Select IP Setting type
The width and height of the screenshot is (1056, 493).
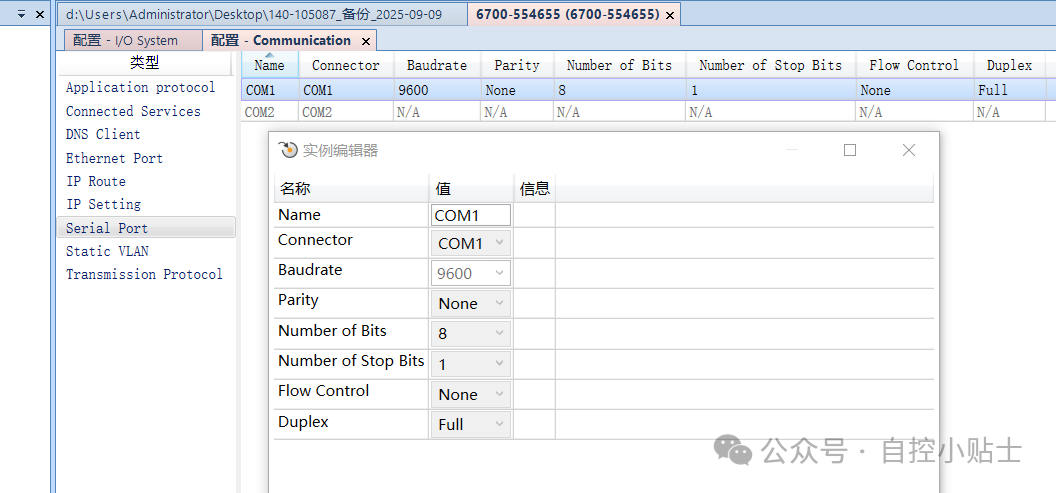(103, 204)
